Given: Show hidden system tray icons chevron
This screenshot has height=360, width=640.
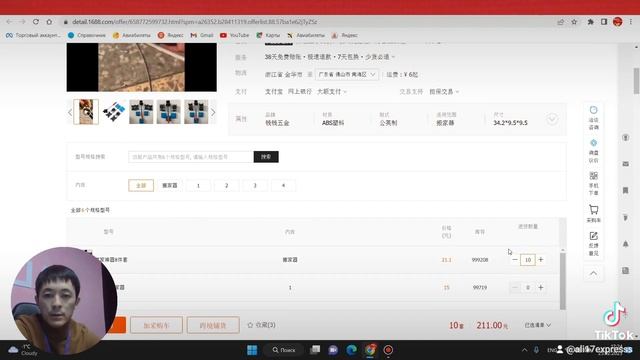Looking at the screenshot, I should point(524,350).
